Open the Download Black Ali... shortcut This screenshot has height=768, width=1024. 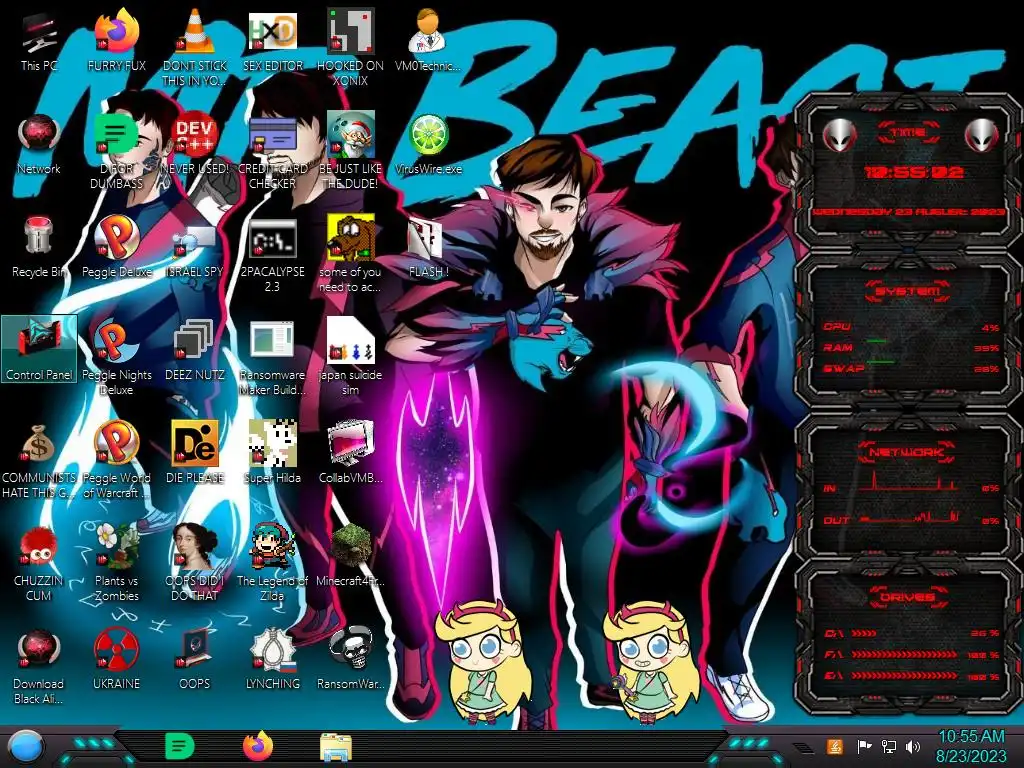(x=39, y=668)
